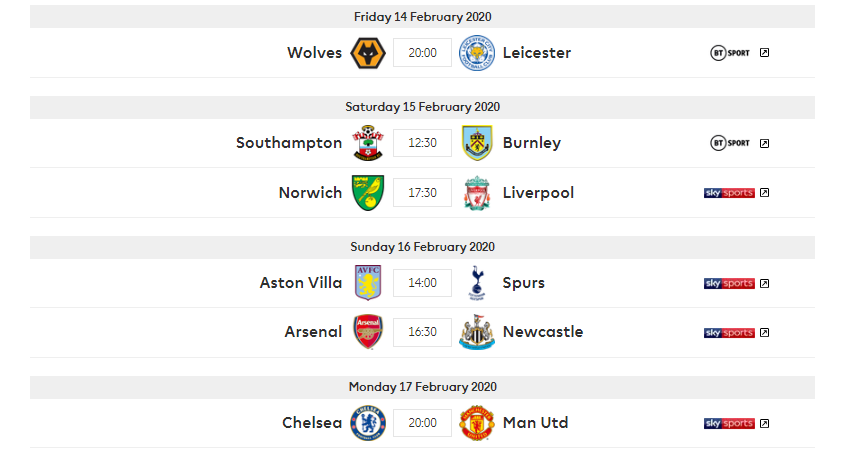846x461 pixels.
Task: Click the Burnley club crest
Action: click(477, 143)
